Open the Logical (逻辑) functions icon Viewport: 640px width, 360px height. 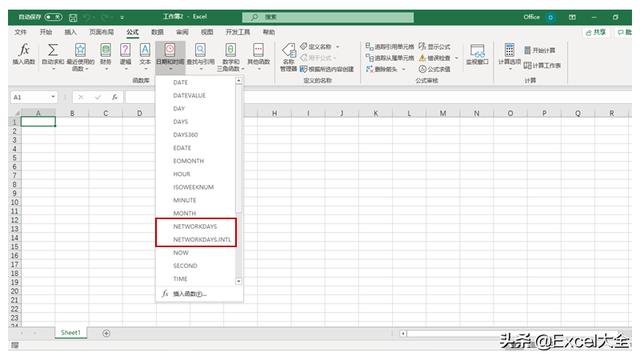click(x=125, y=50)
